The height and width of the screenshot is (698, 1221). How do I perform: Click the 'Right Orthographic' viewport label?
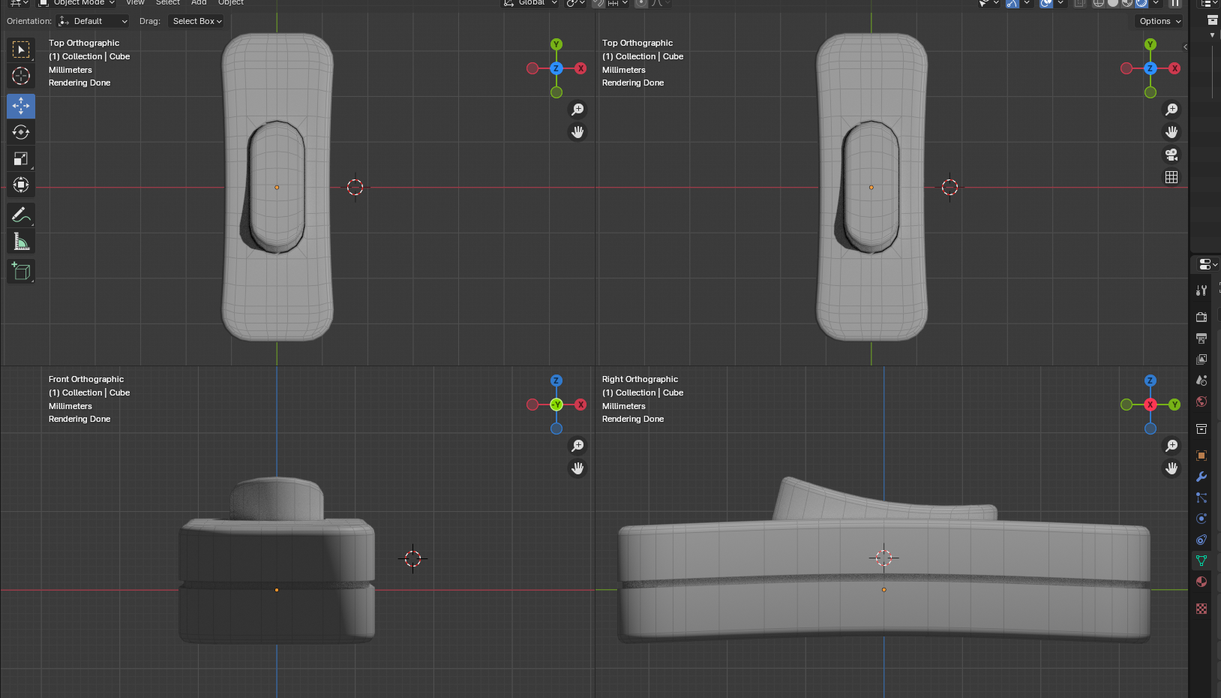coord(640,379)
